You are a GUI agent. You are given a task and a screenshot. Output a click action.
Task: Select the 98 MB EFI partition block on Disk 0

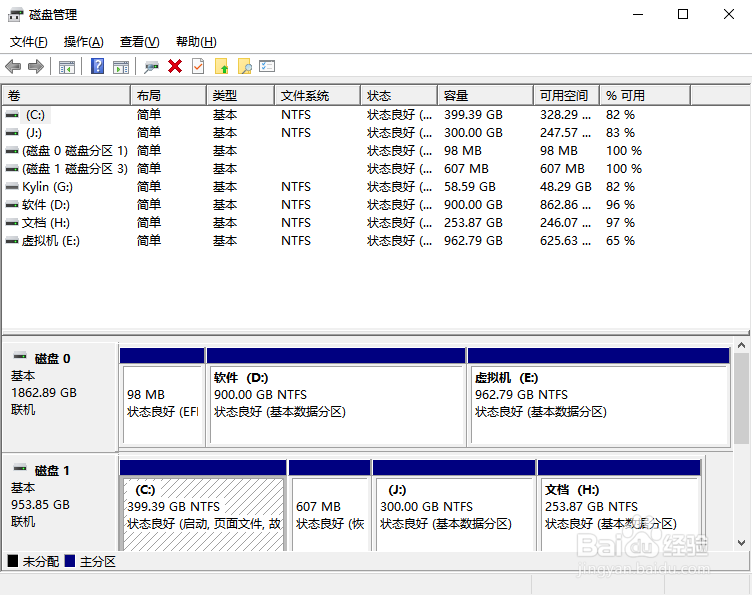point(163,397)
